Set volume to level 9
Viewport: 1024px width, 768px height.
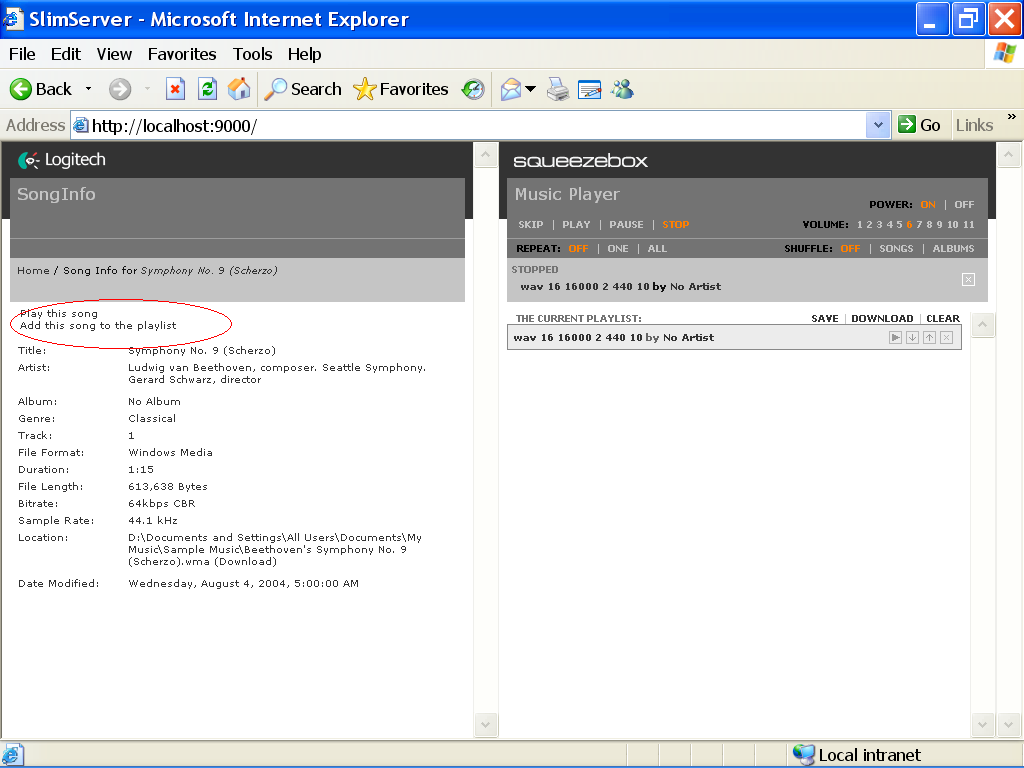pyautogui.click(x=939, y=225)
